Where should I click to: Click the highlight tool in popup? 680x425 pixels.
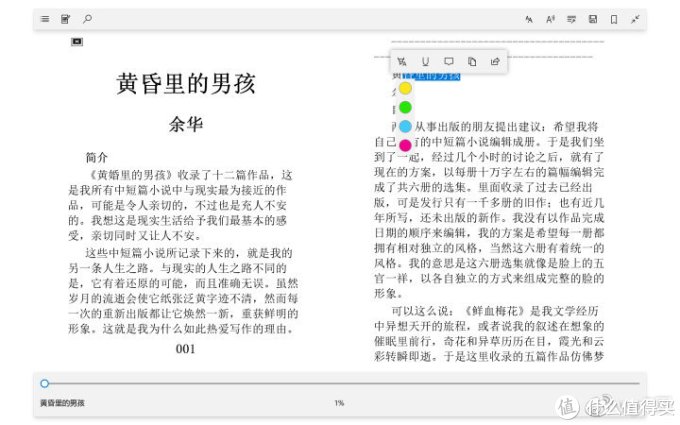(402, 62)
